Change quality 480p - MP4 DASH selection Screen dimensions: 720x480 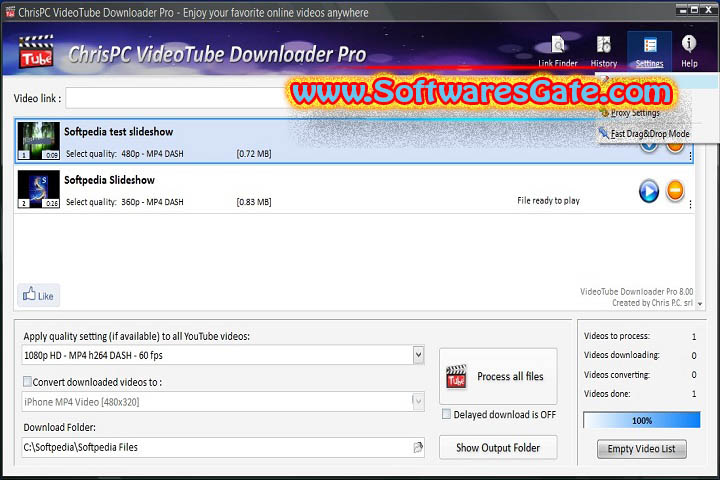coord(152,154)
